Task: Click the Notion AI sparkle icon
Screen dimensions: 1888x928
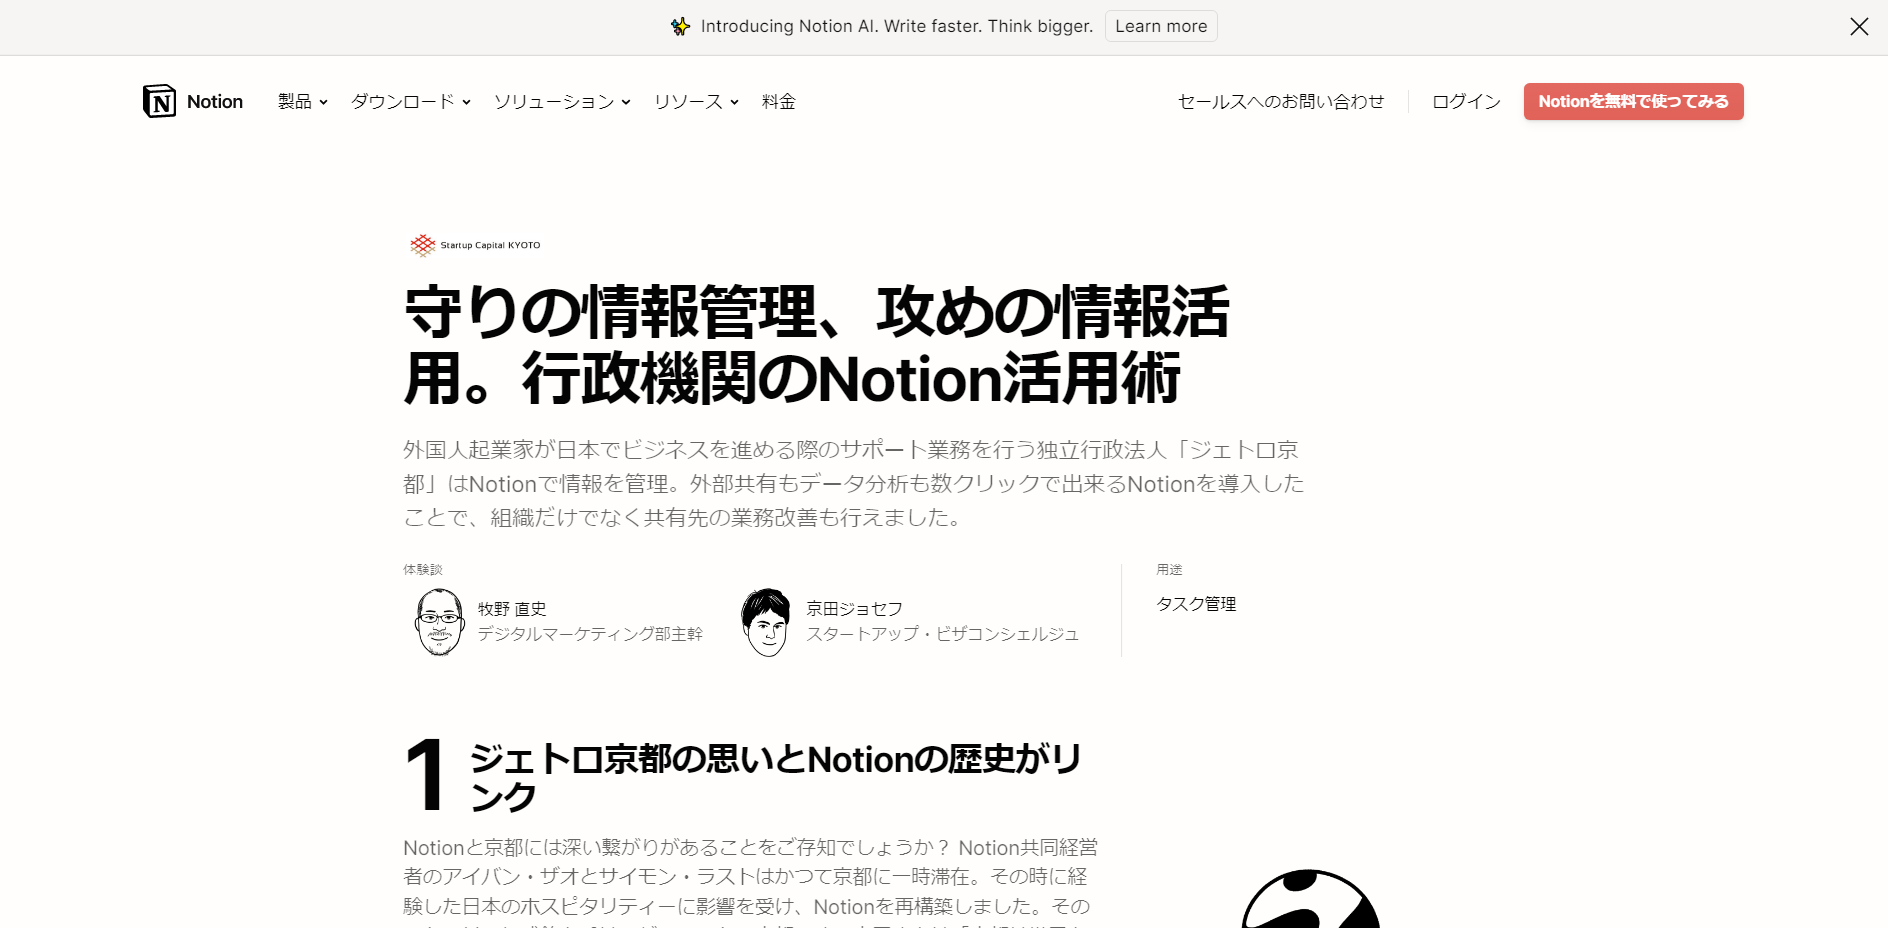Action: point(681,26)
